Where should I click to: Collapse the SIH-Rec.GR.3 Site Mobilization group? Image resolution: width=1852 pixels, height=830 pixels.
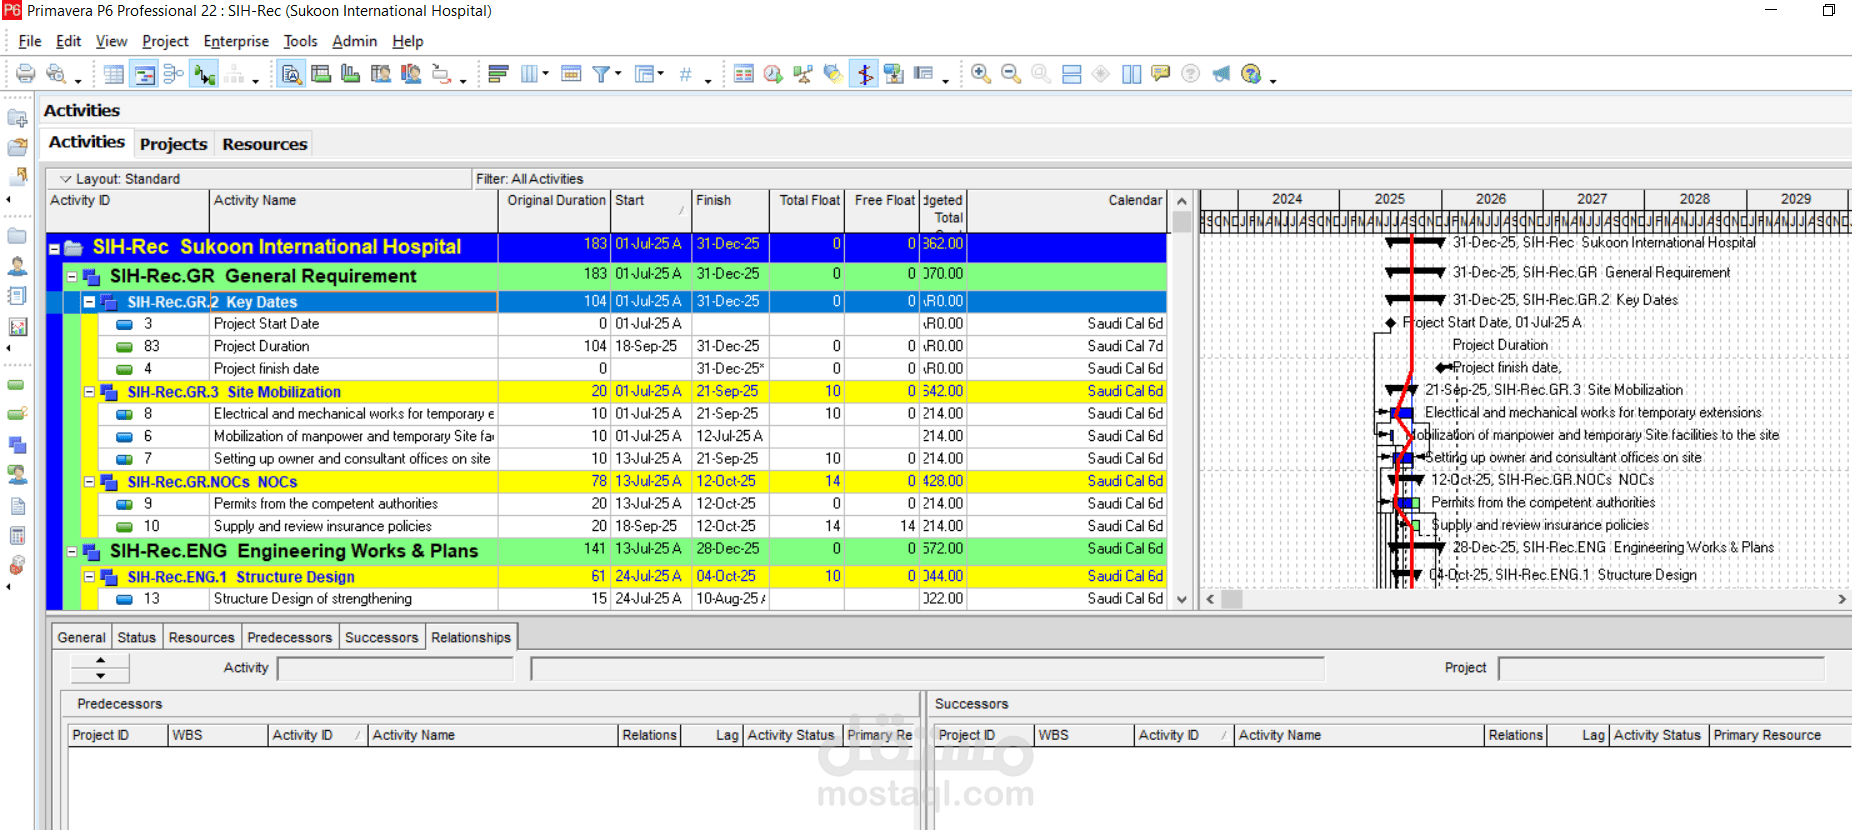point(89,392)
